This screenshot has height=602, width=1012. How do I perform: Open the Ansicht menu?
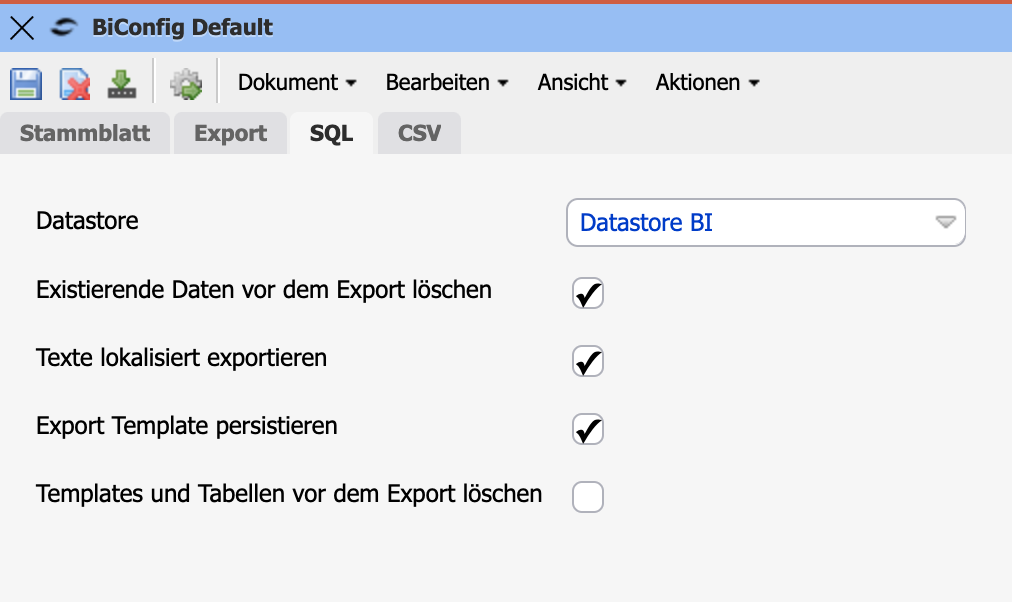(582, 83)
